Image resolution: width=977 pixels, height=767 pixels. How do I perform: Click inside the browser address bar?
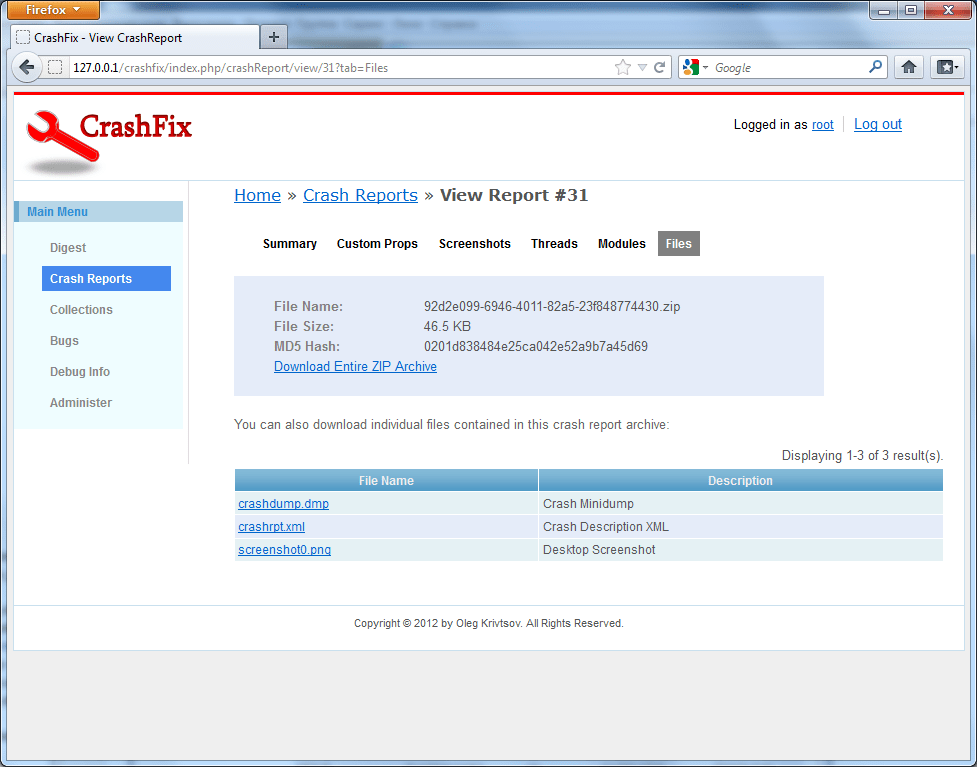(x=350, y=67)
